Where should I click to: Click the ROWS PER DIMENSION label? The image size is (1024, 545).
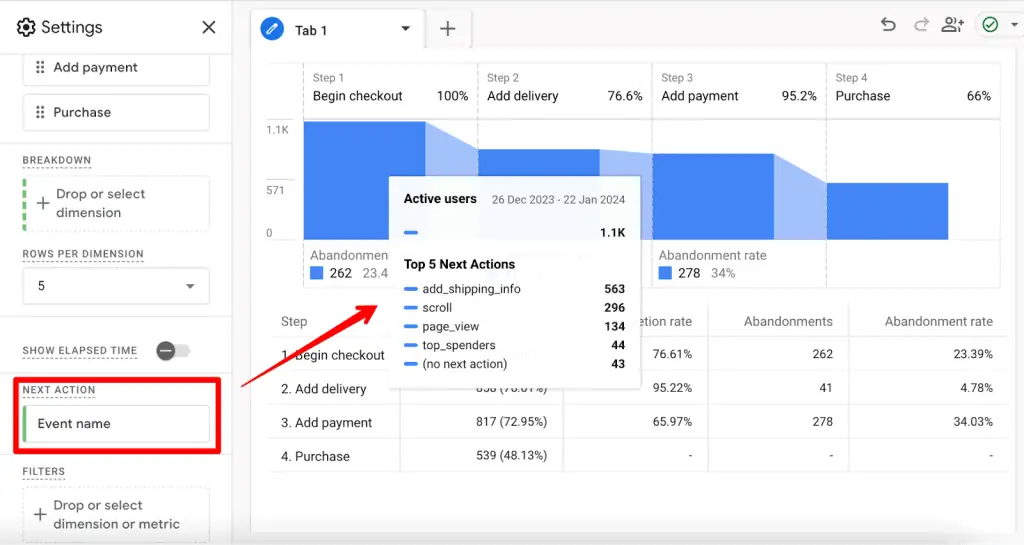pyautogui.click(x=83, y=255)
